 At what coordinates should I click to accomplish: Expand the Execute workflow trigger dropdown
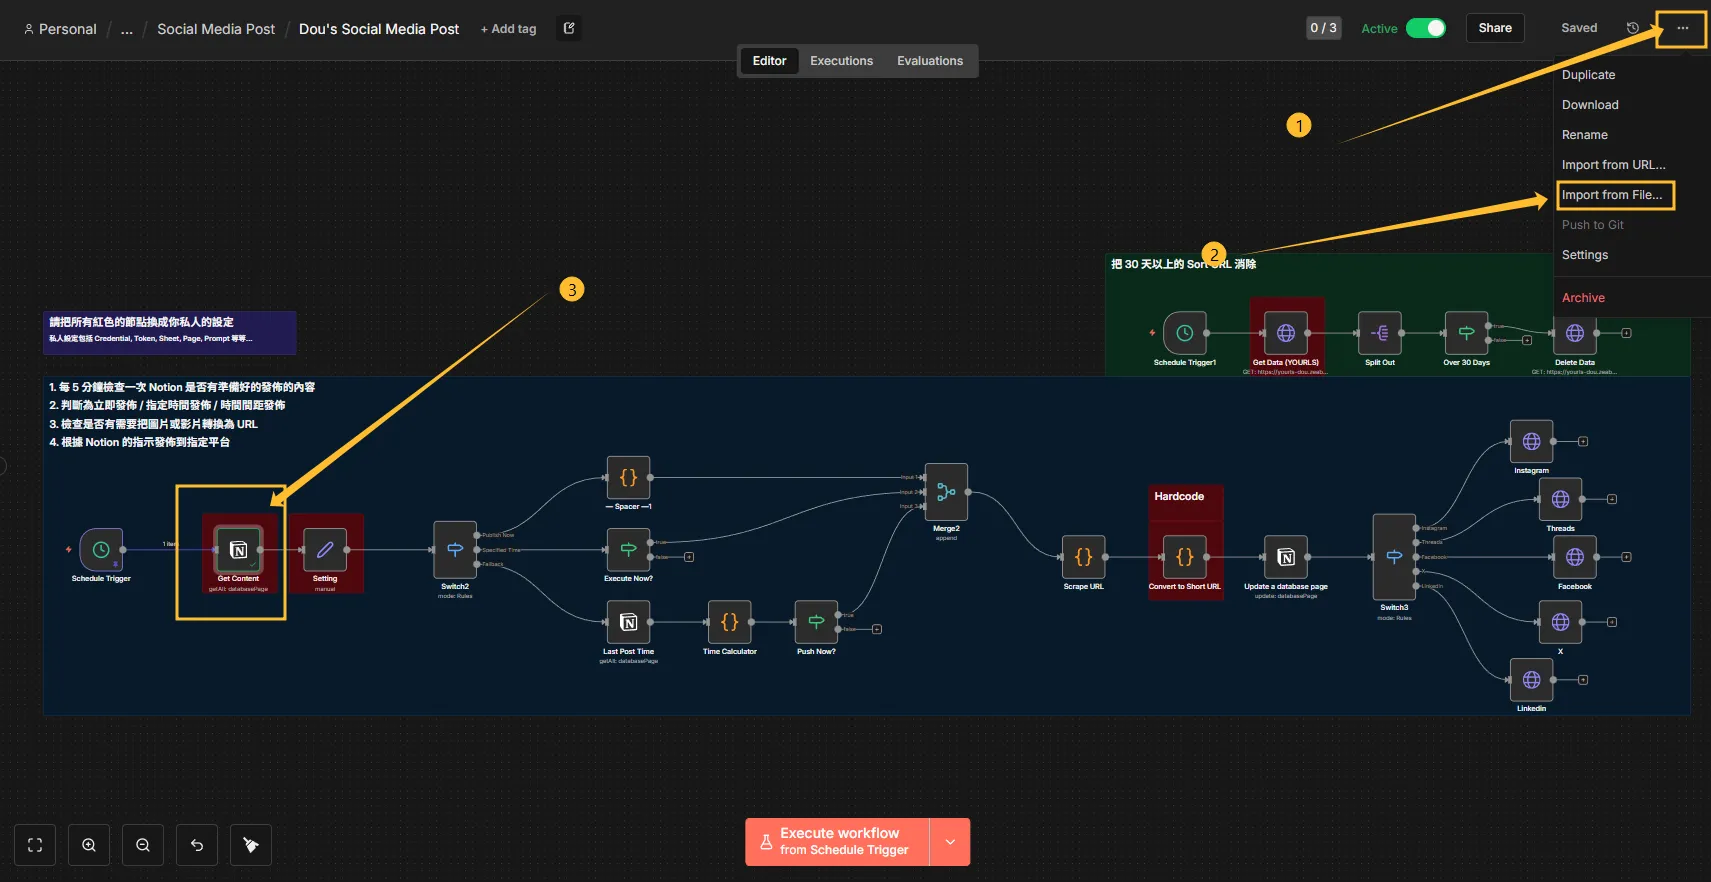pos(950,842)
